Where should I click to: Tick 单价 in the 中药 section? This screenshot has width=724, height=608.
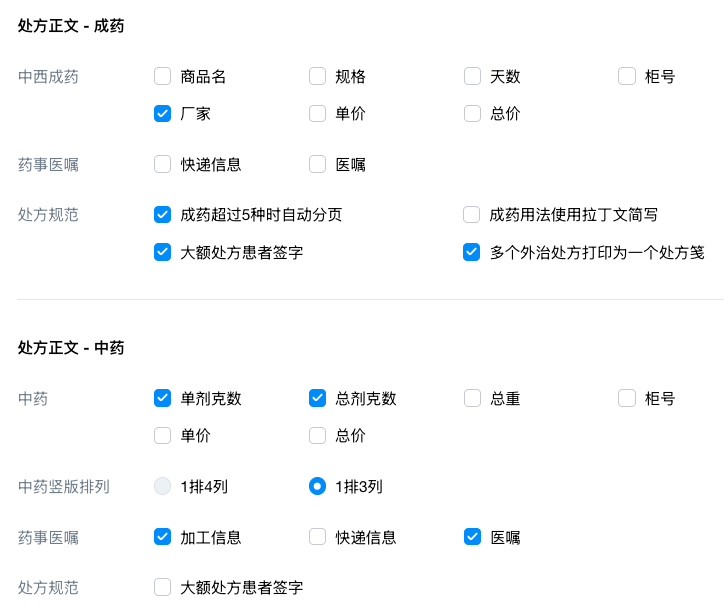pos(163,436)
